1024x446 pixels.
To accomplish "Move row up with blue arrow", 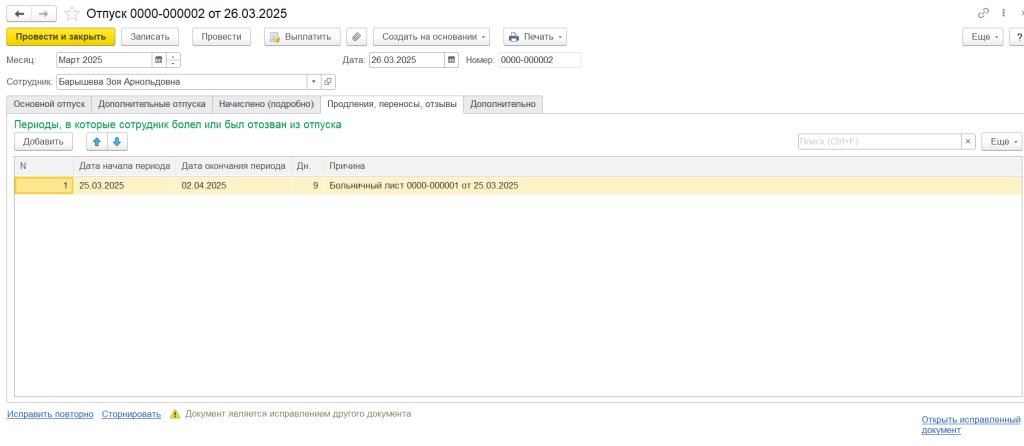I will tap(97, 142).
